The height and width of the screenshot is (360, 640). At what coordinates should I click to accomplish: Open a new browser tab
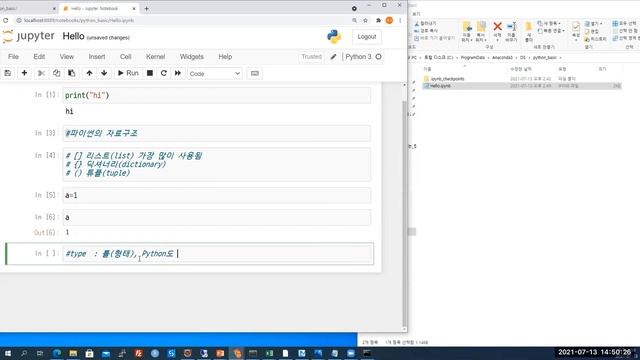click(x=147, y=8)
